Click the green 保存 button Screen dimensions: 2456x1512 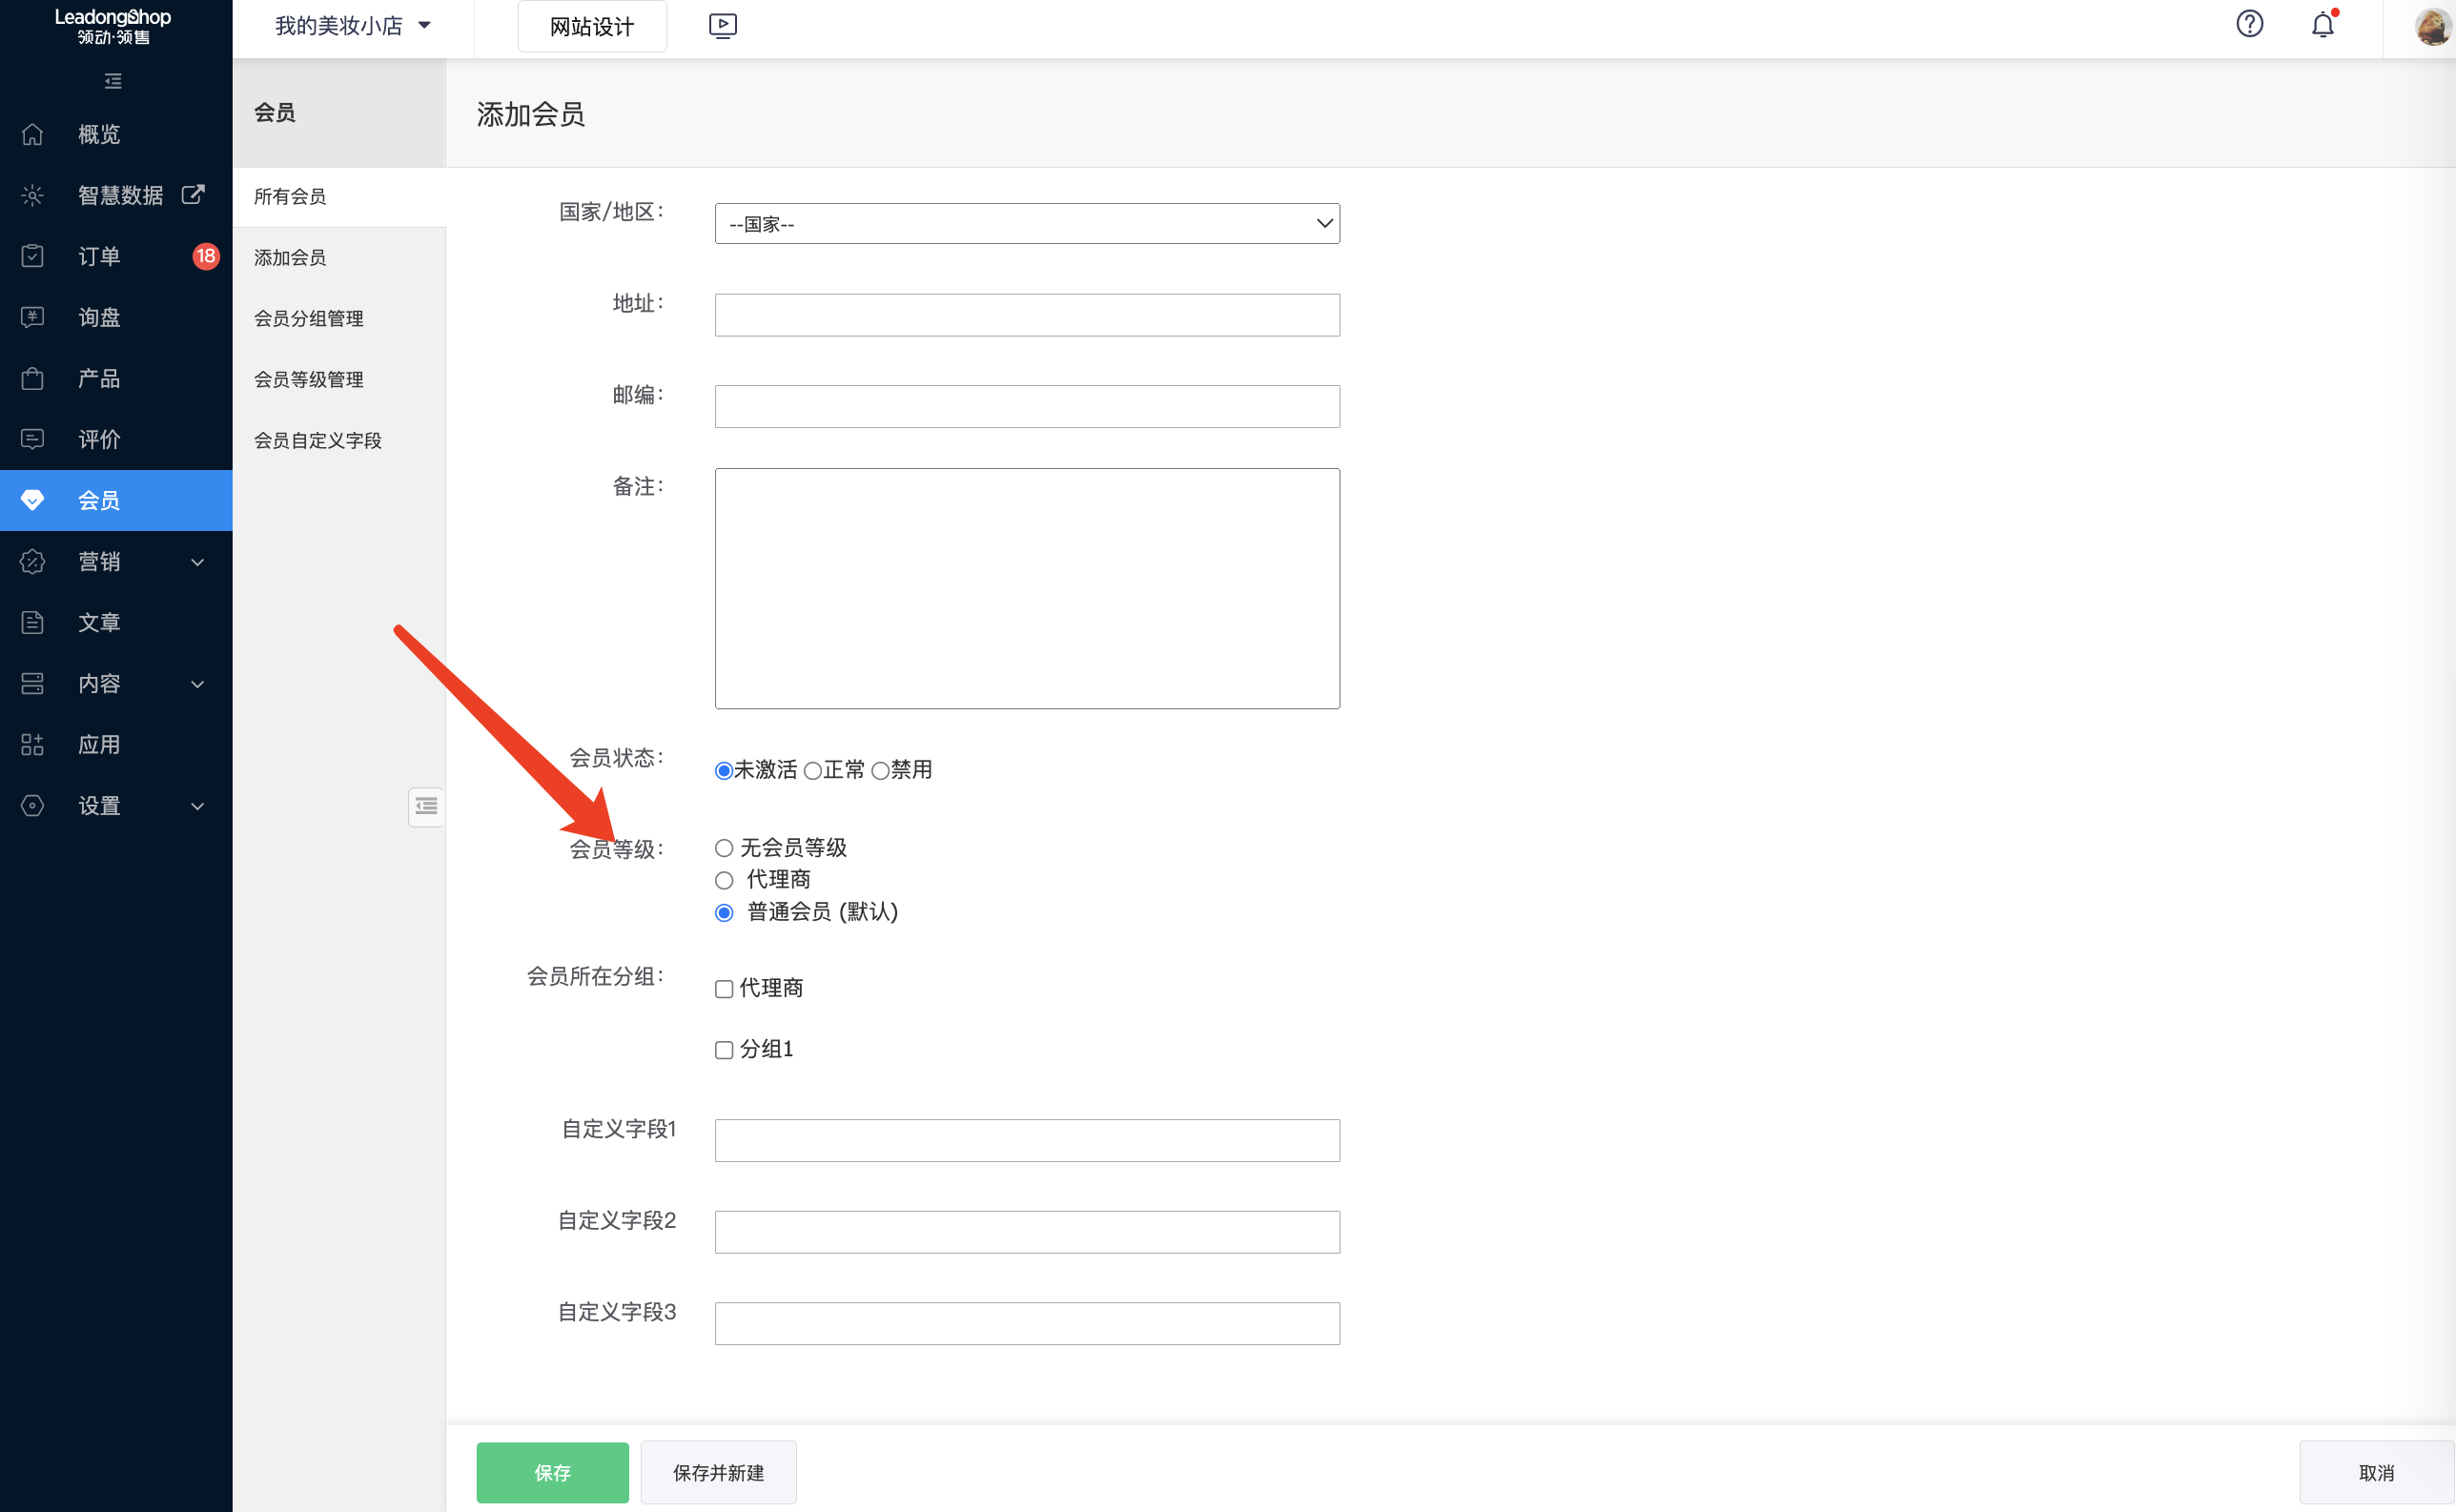pyautogui.click(x=552, y=1472)
